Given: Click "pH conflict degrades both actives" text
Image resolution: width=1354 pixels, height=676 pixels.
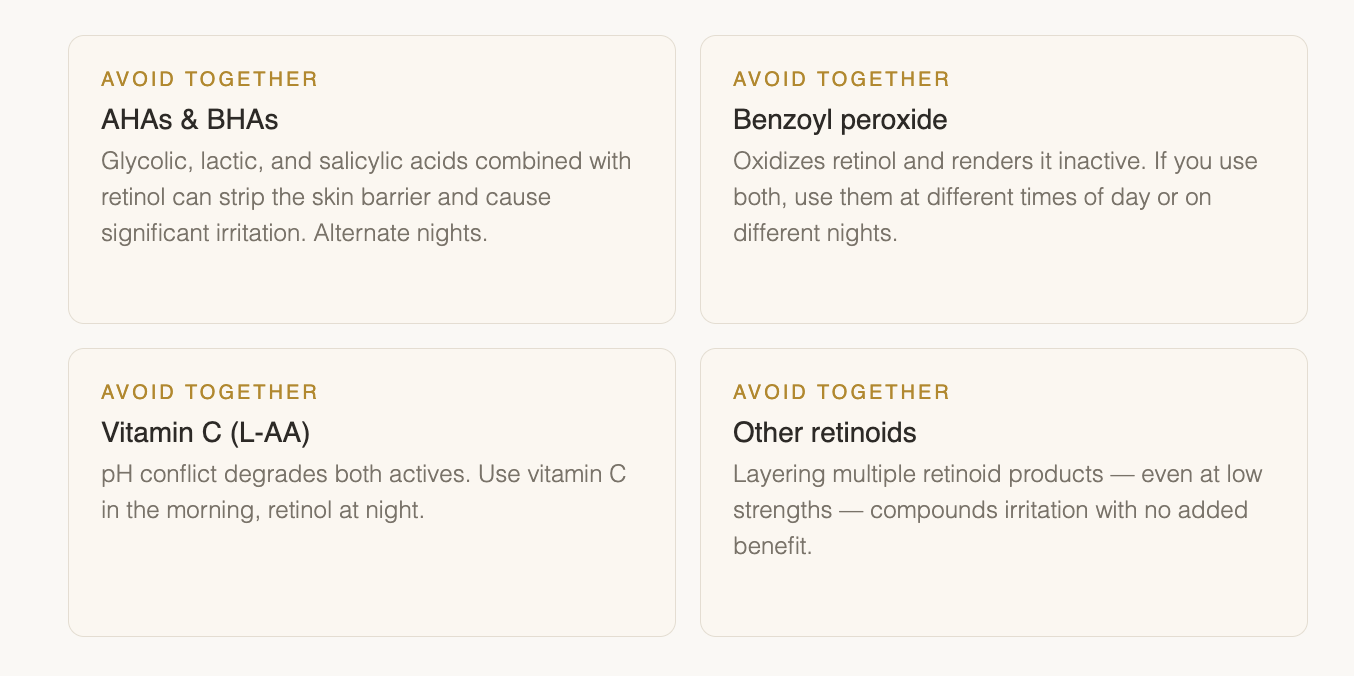Looking at the screenshot, I should [x=286, y=474].
